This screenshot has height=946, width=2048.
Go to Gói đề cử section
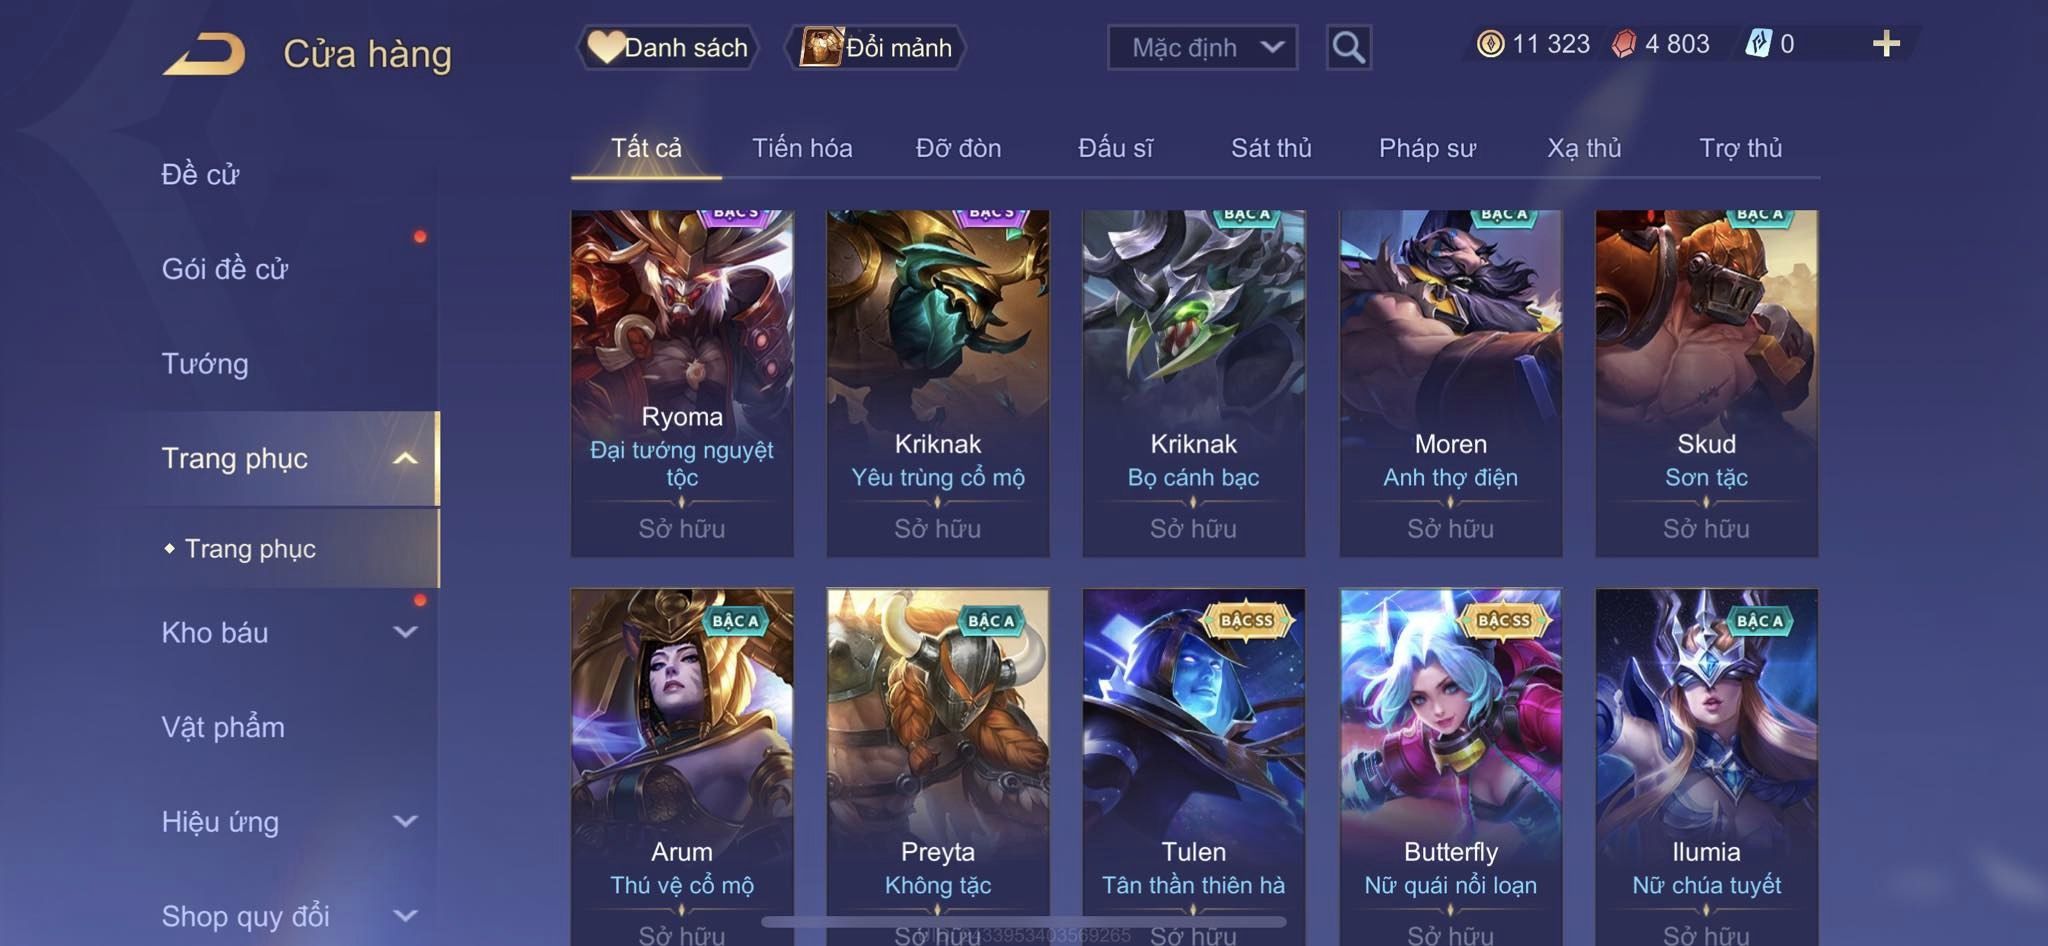pyautogui.click(x=225, y=268)
